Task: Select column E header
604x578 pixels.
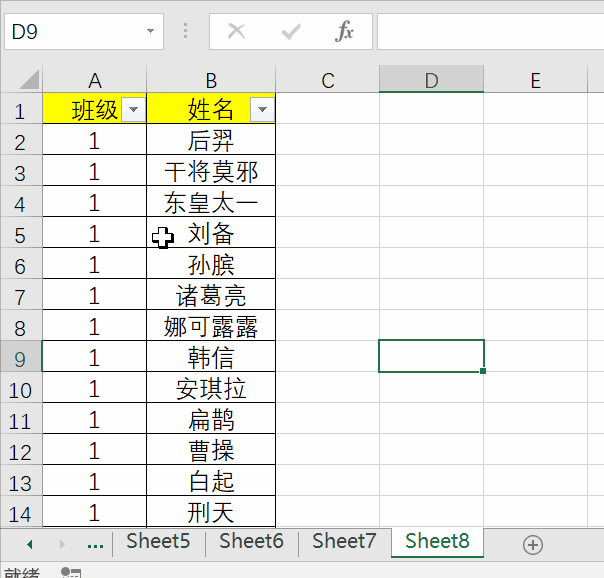Action: 535,80
